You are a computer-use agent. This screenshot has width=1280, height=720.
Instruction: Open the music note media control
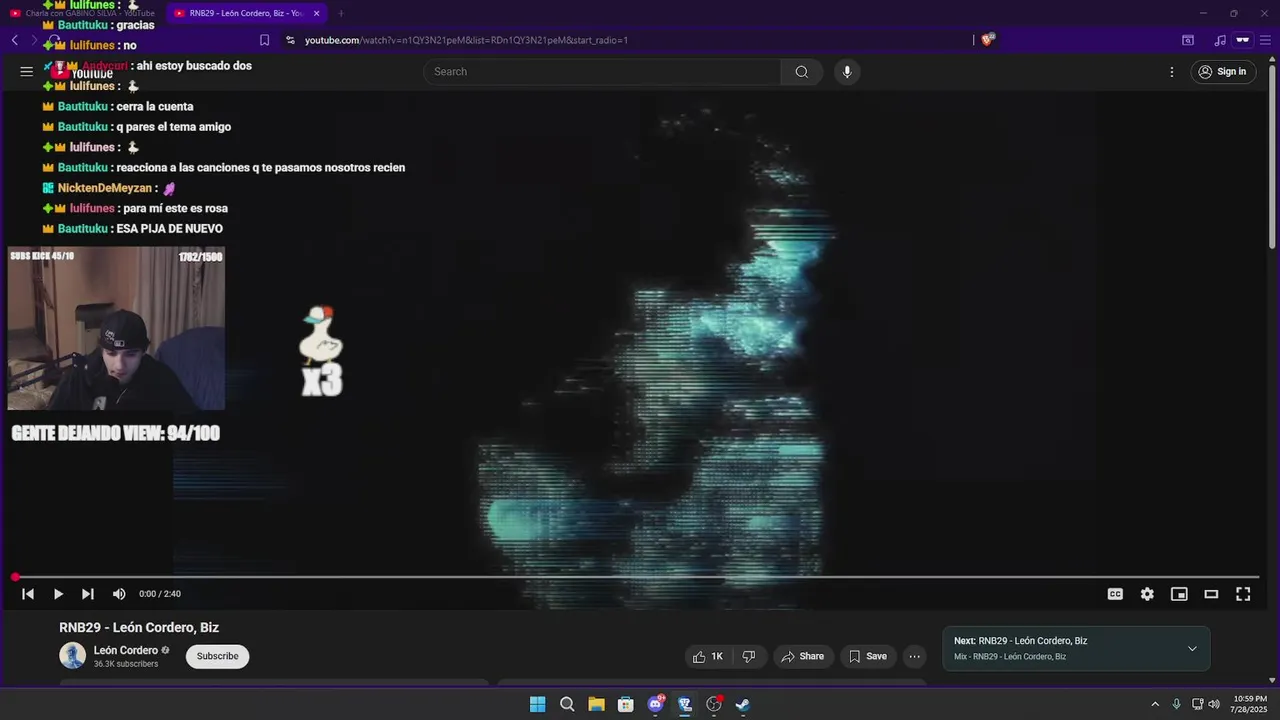(1219, 40)
